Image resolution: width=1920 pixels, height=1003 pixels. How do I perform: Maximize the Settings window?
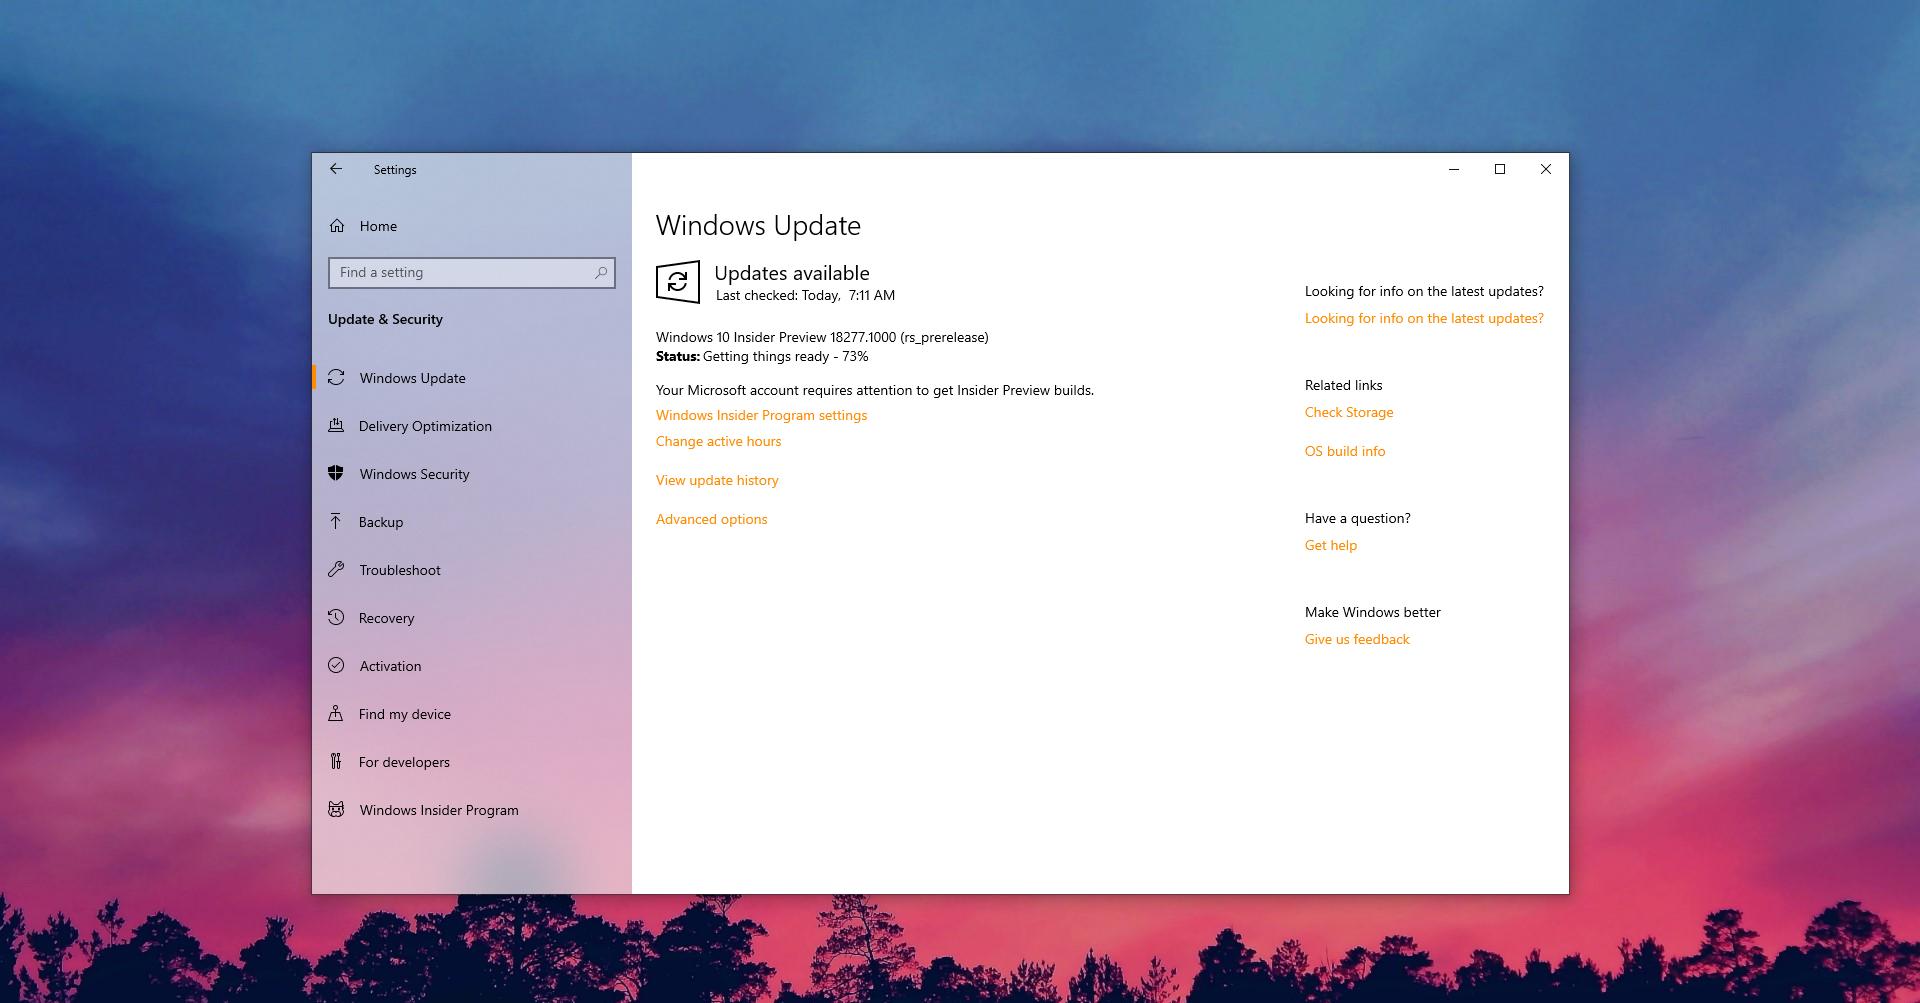click(x=1500, y=169)
